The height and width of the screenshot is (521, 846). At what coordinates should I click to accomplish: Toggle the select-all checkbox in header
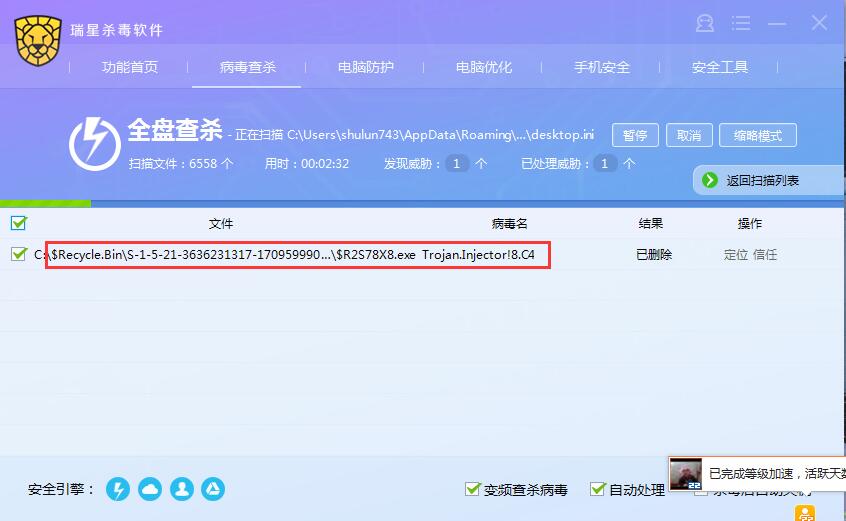pos(18,223)
